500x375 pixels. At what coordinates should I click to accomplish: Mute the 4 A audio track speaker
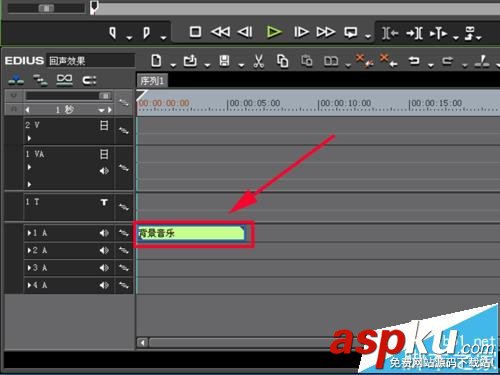104,285
